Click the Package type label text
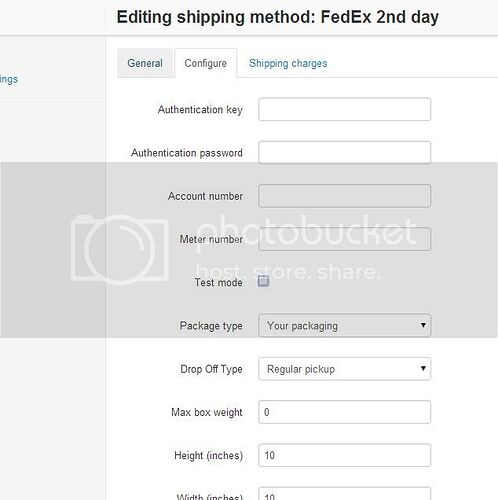Screen dimensions: 498x500 (211, 326)
